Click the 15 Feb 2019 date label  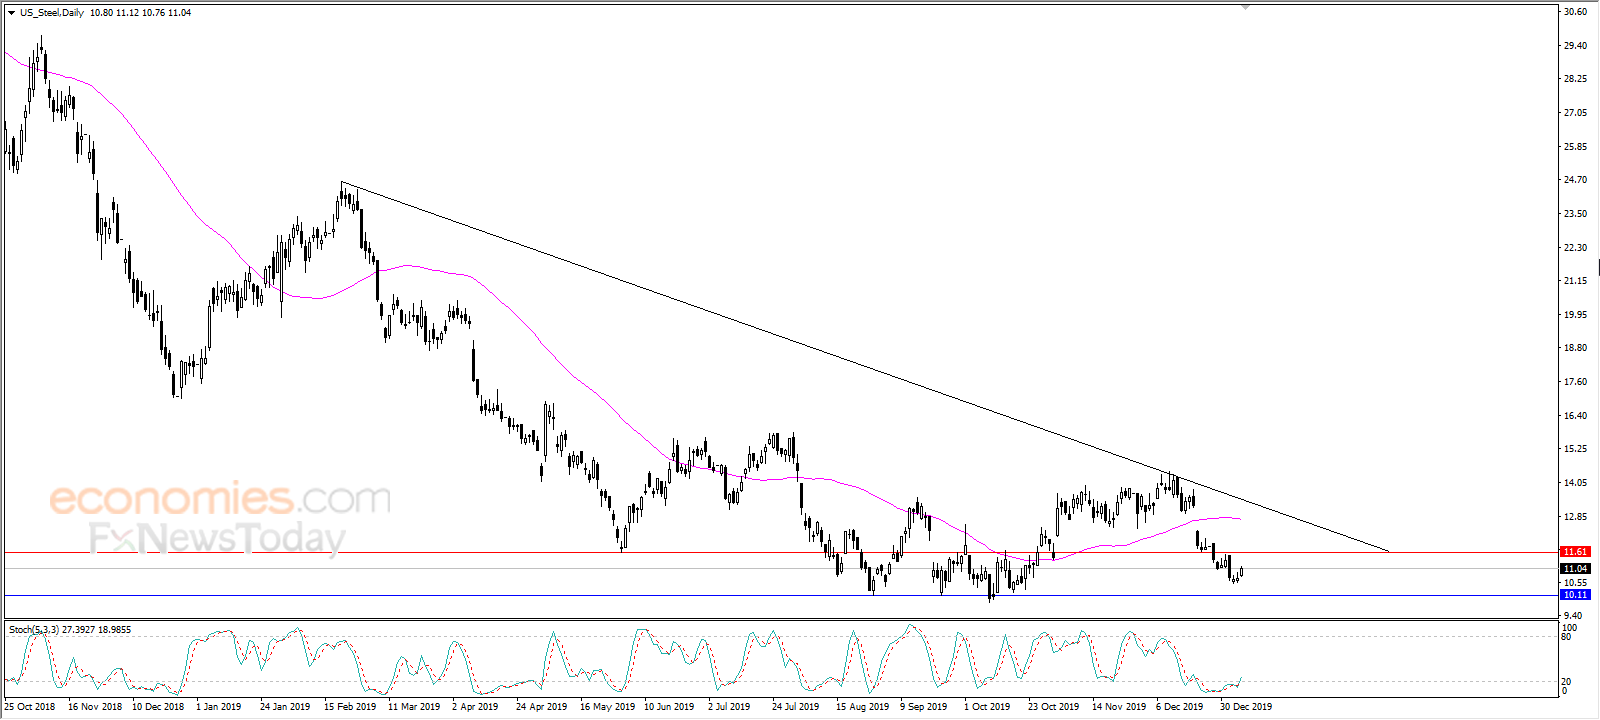point(350,707)
